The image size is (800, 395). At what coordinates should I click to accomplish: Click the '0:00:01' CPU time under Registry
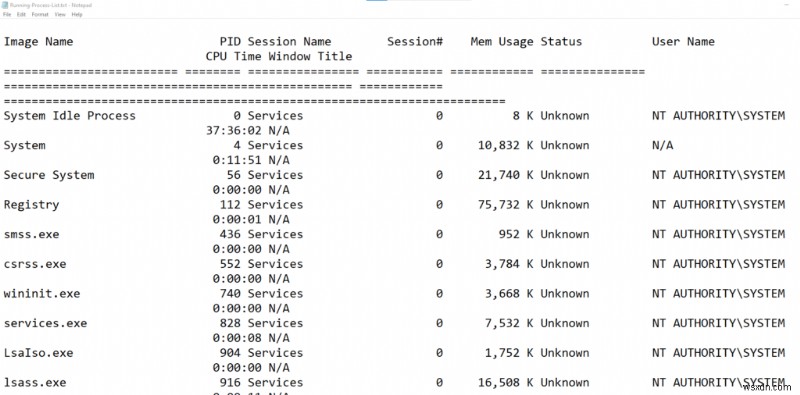click(237, 219)
